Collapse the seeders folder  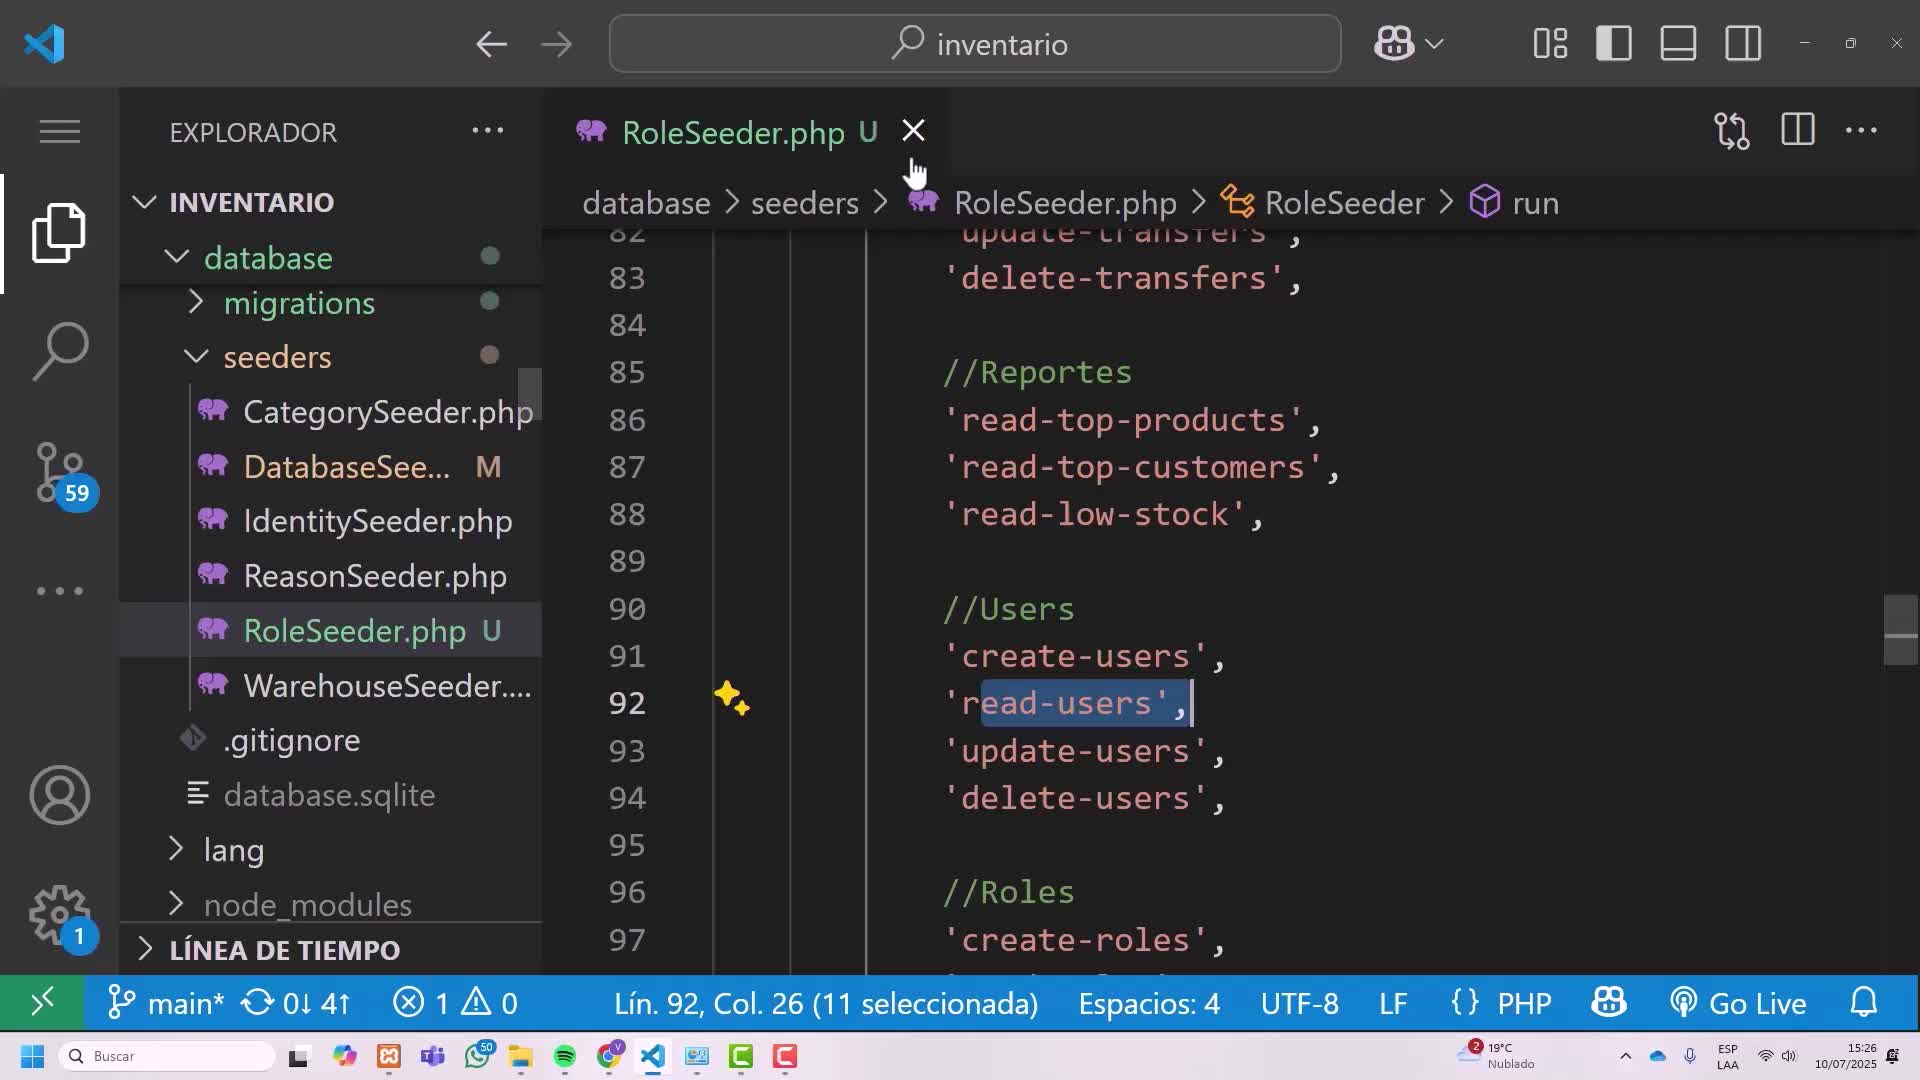pos(196,356)
